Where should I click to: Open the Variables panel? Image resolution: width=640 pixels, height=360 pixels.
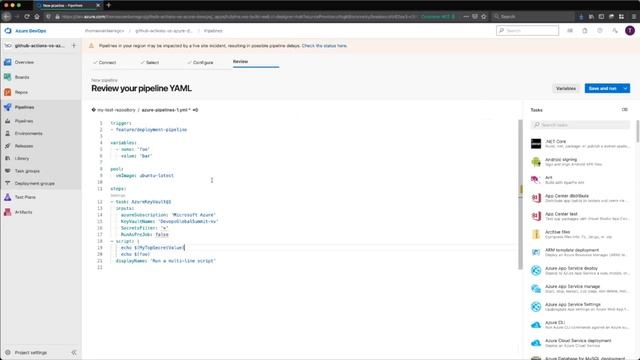[566, 89]
